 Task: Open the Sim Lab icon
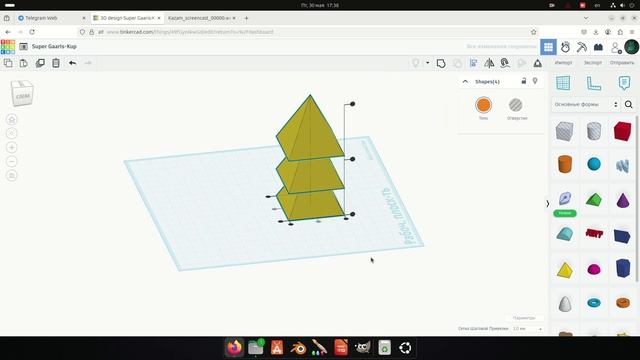coord(565,47)
